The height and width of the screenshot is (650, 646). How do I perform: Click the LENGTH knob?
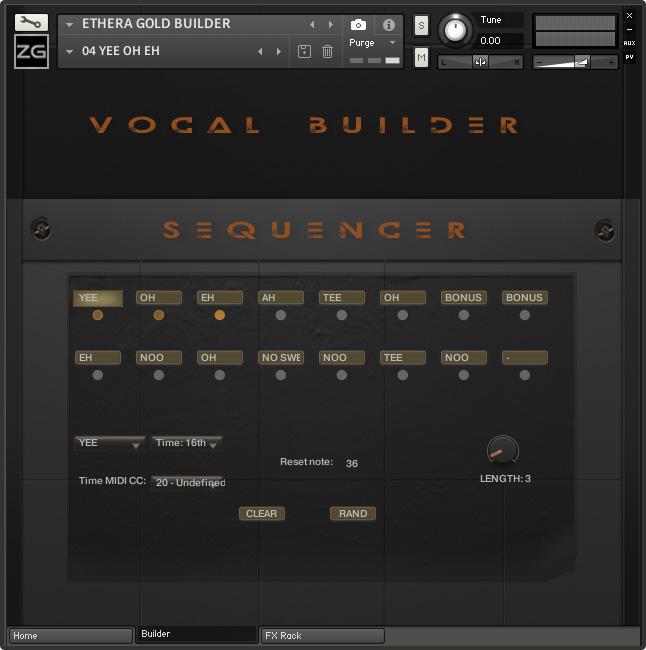(503, 450)
